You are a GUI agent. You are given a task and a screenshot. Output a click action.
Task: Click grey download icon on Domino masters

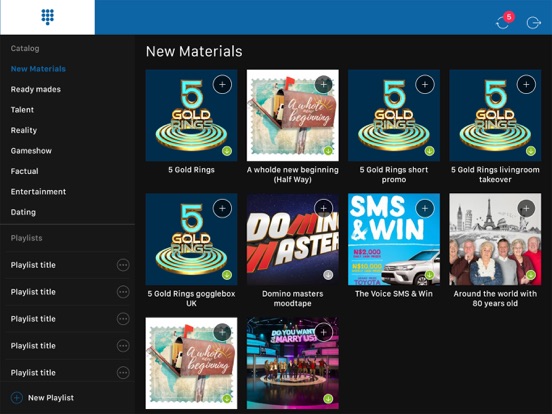coord(328,275)
